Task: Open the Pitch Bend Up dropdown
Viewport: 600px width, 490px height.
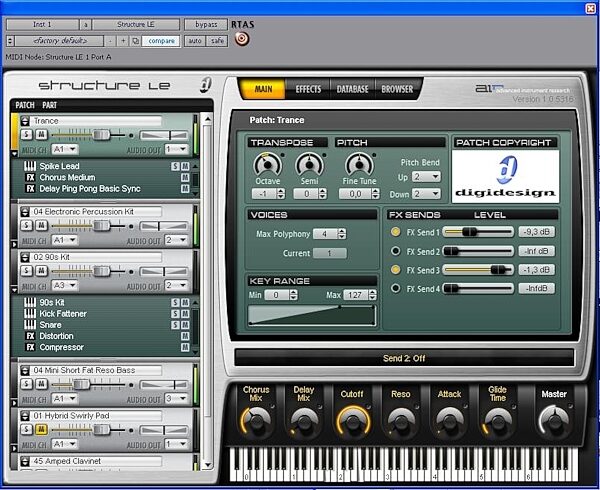Action: 426,177
